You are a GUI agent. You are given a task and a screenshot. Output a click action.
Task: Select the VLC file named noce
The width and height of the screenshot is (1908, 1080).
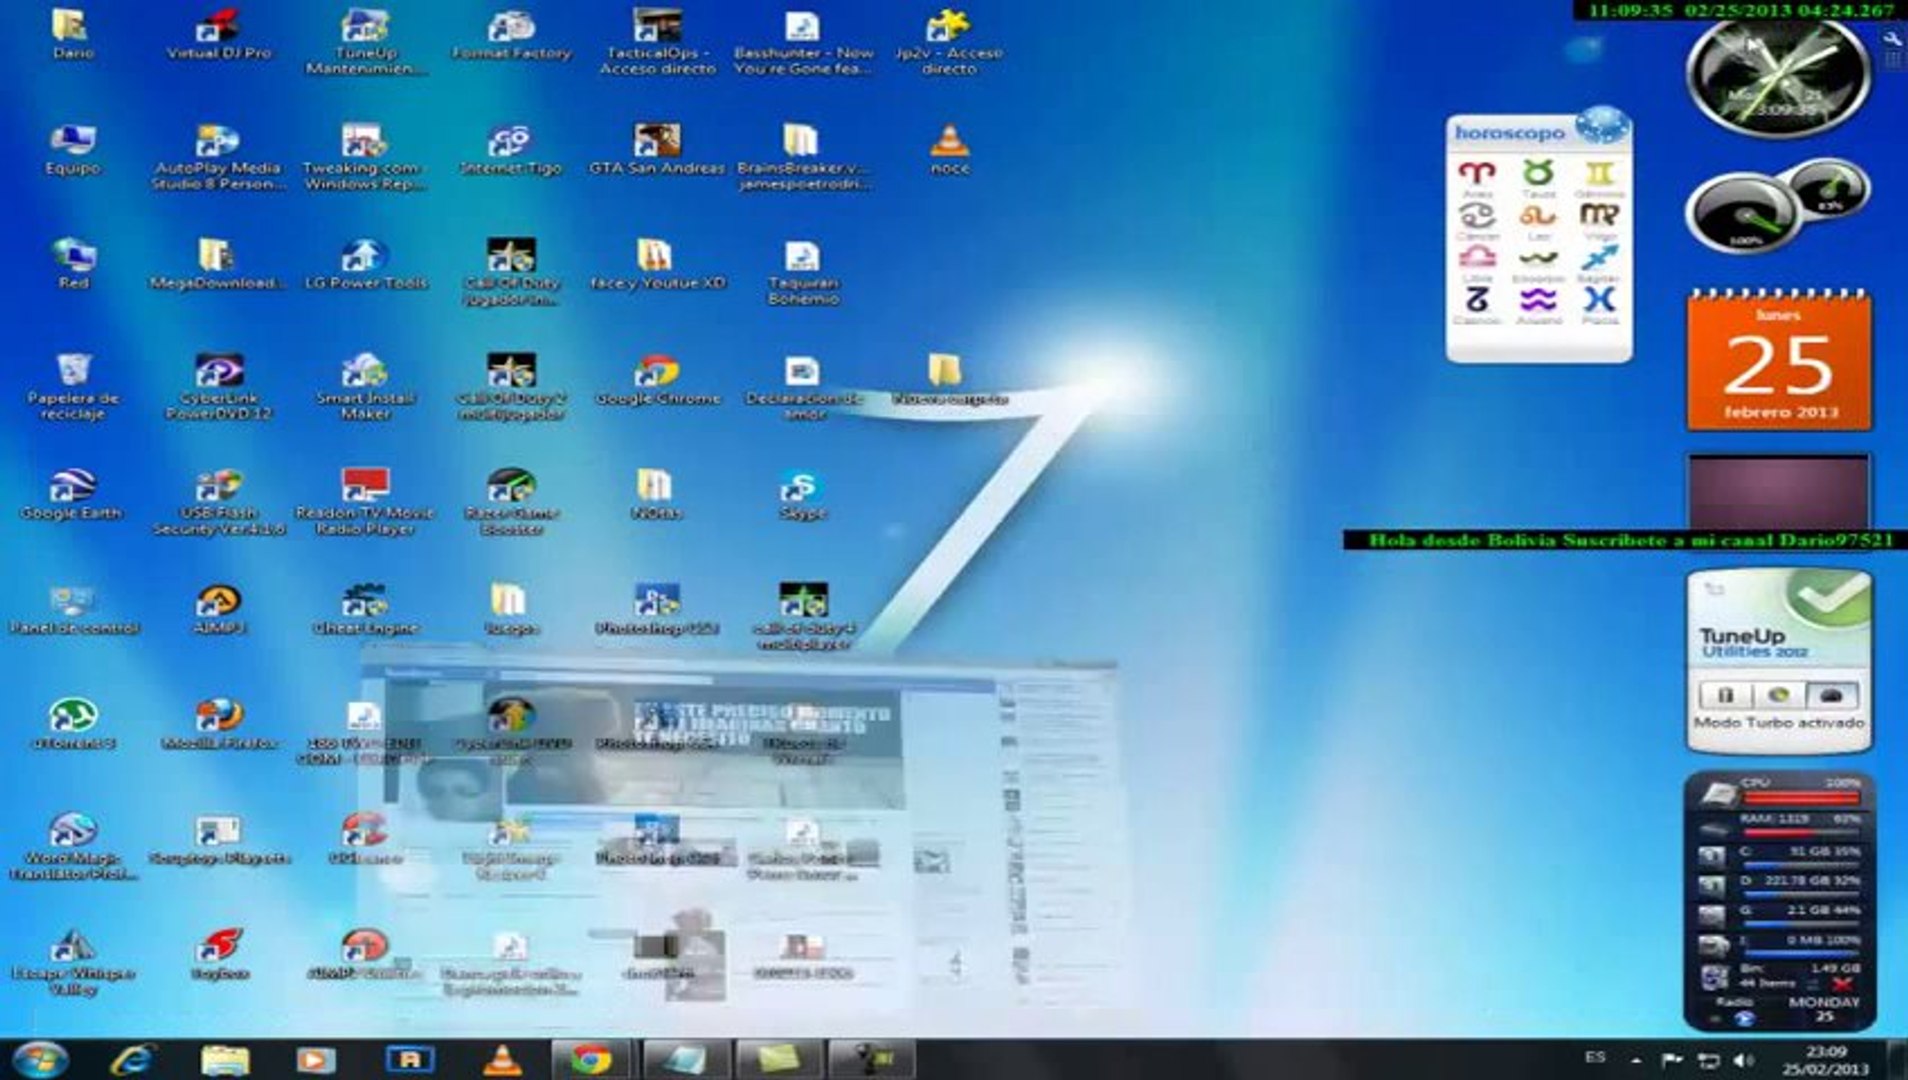point(949,149)
